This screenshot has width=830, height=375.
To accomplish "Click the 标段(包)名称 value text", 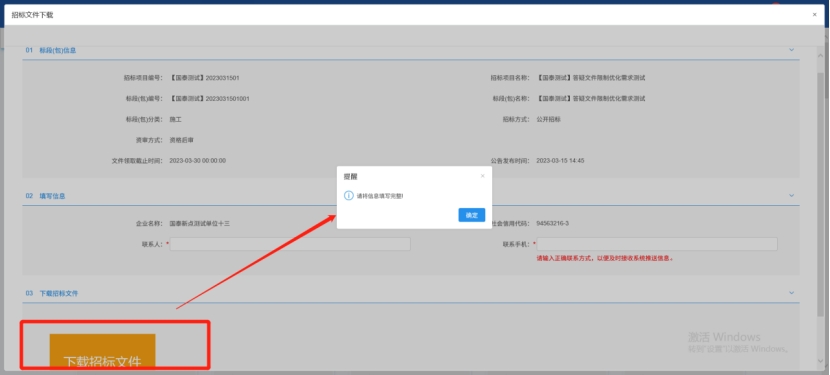I will tap(590, 99).
